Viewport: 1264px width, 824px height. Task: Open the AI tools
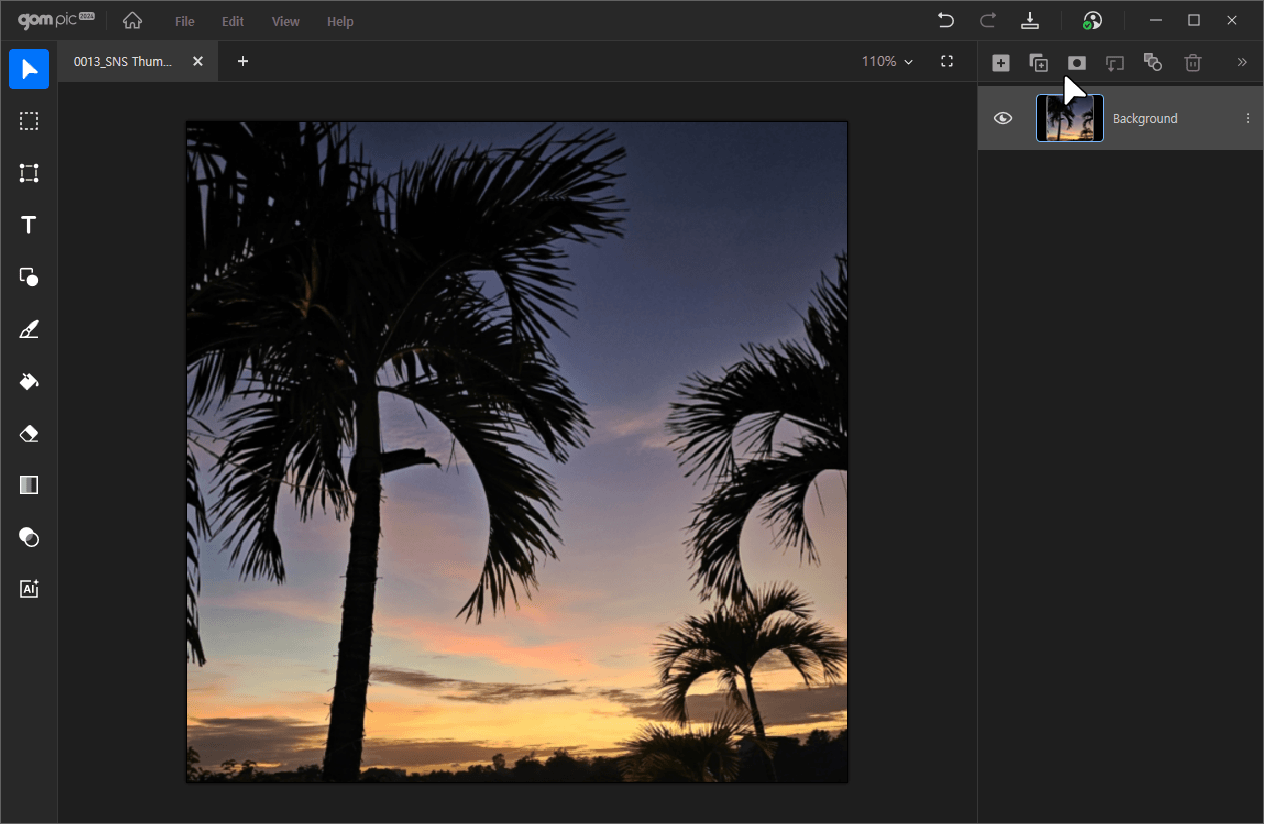[x=29, y=589]
